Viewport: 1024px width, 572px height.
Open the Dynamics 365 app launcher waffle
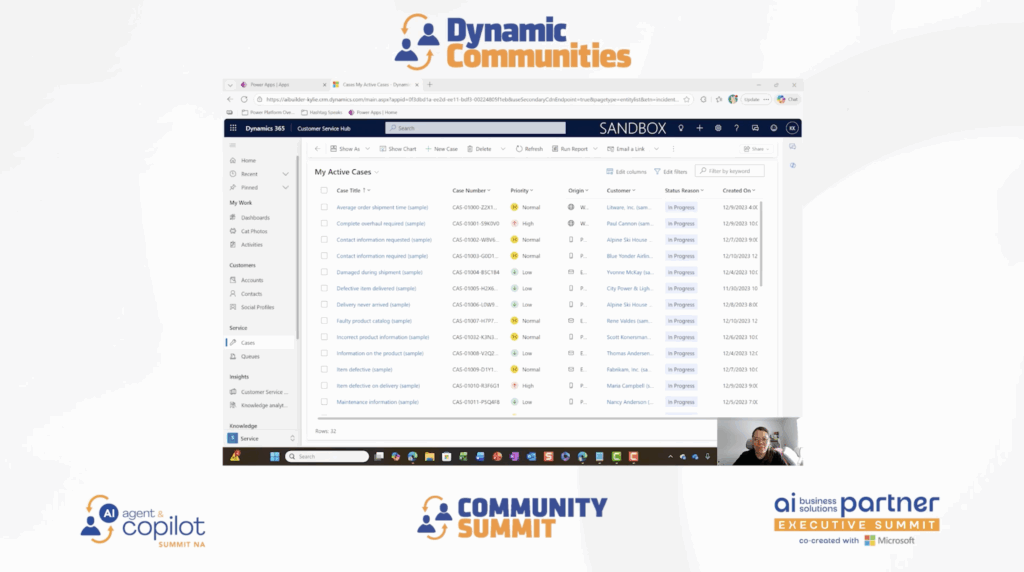pyautogui.click(x=233, y=128)
